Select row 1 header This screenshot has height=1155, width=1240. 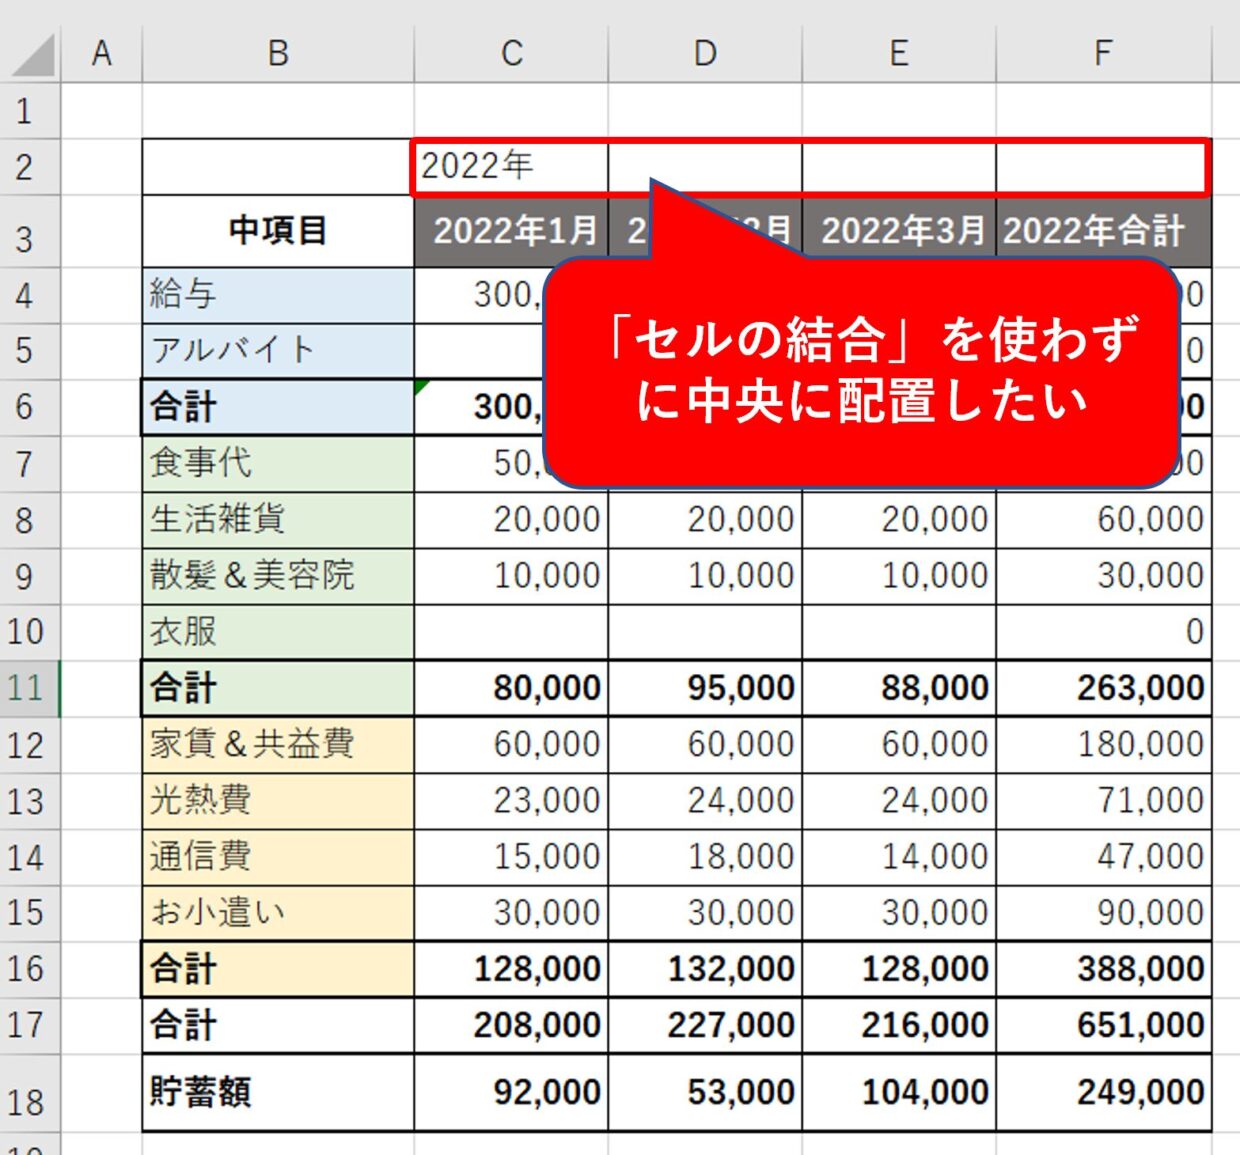coord(30,111)
